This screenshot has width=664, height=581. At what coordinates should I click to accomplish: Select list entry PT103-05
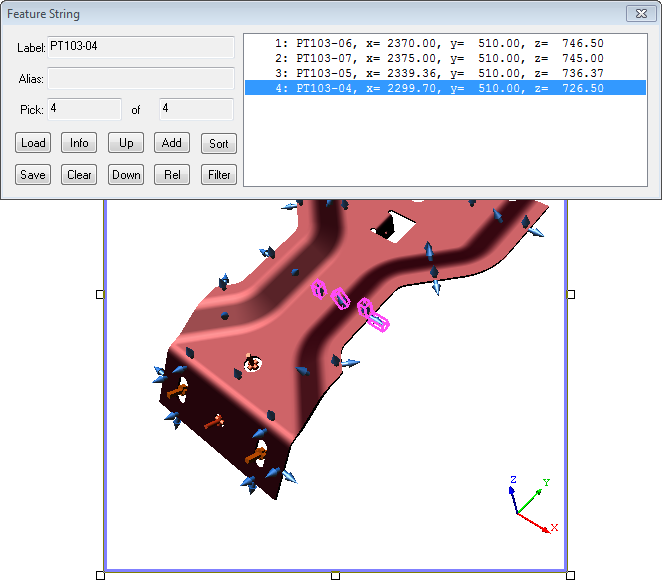click(438, 73)
